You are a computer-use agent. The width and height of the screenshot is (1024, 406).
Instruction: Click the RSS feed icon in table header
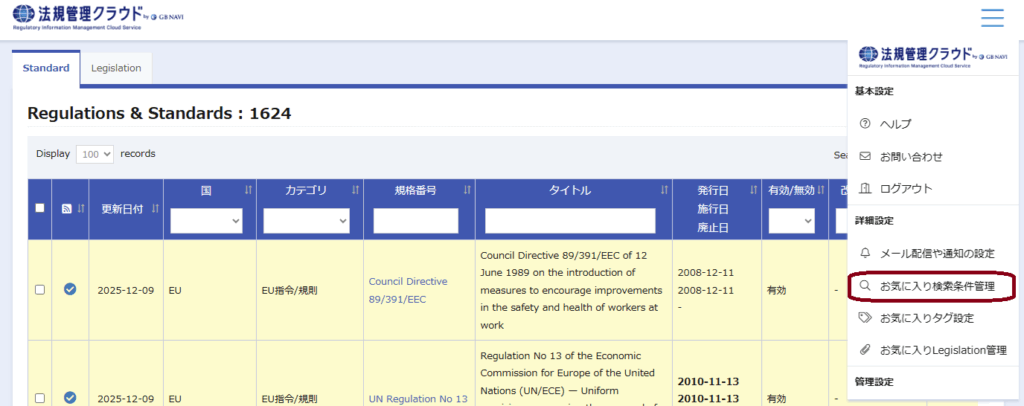point(68,208)
